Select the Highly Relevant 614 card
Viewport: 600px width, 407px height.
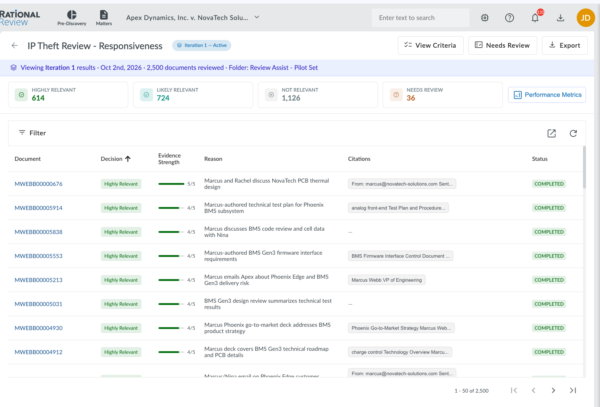point(68,94)
